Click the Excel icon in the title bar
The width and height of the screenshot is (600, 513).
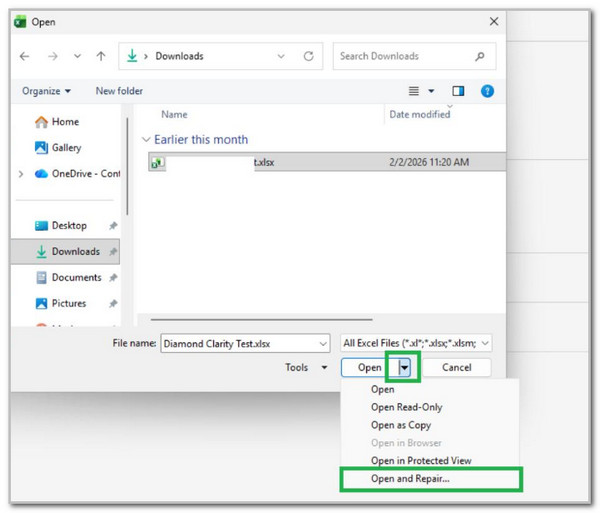(x=20, y=22)
